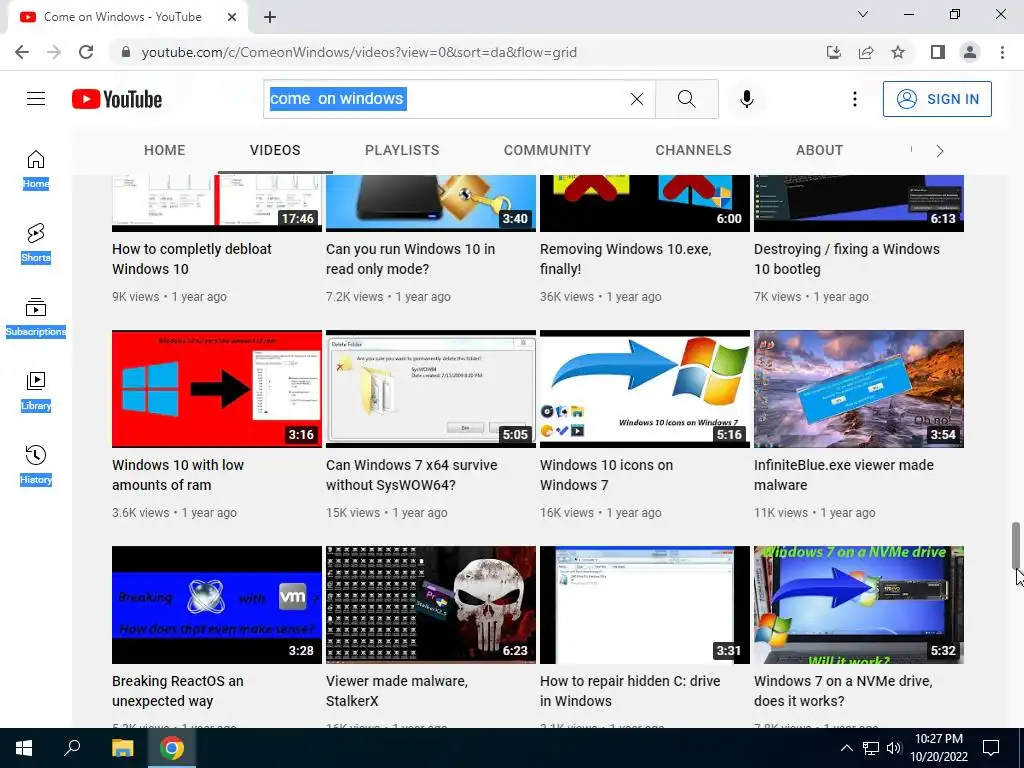Open Shorts in the sidebar
Screen dimensions: 1024x768
pos(36,243)
